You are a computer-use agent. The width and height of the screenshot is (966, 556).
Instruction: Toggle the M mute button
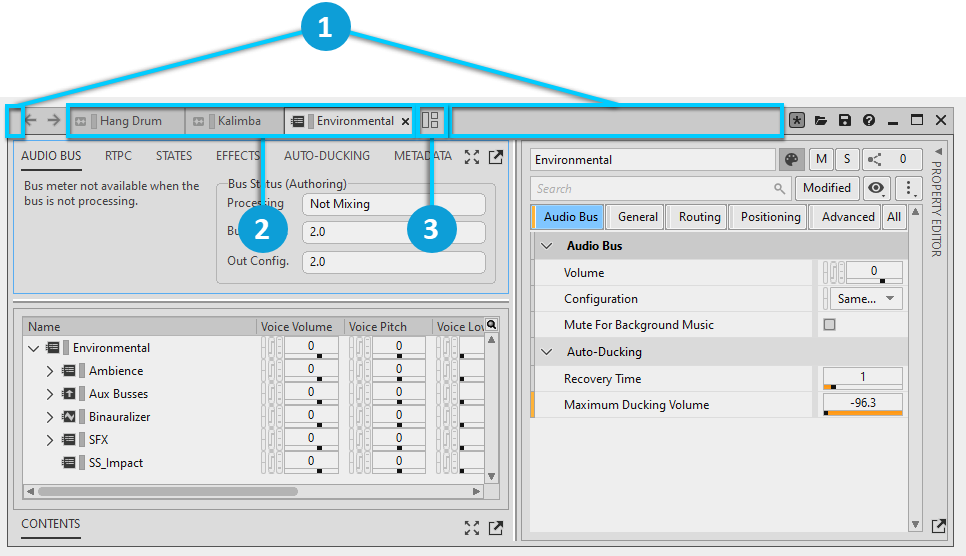tap(821, 159)
